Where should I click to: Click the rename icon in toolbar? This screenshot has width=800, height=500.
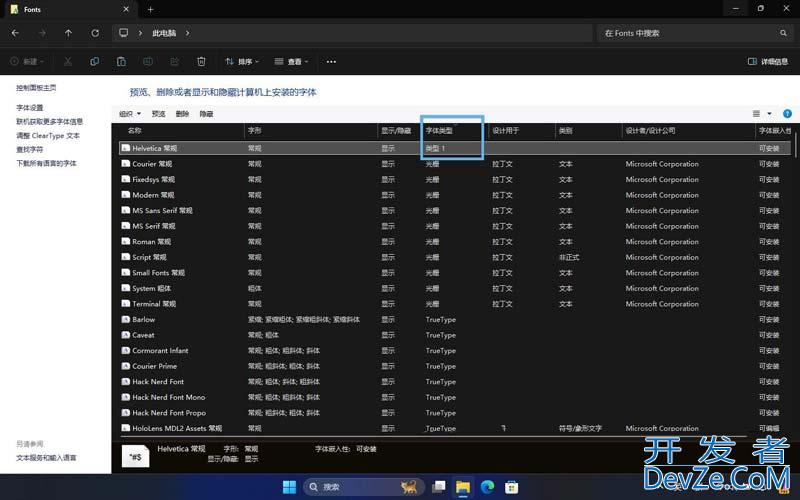pos(148,62)
